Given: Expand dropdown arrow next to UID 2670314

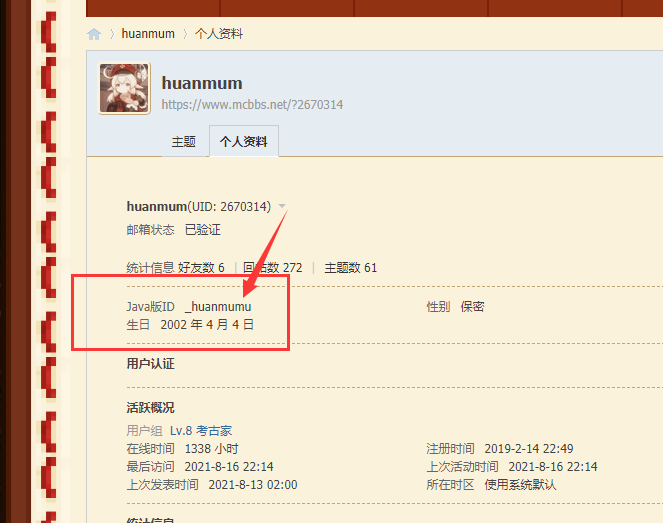Looking at the screenshot, I should 282,206.
